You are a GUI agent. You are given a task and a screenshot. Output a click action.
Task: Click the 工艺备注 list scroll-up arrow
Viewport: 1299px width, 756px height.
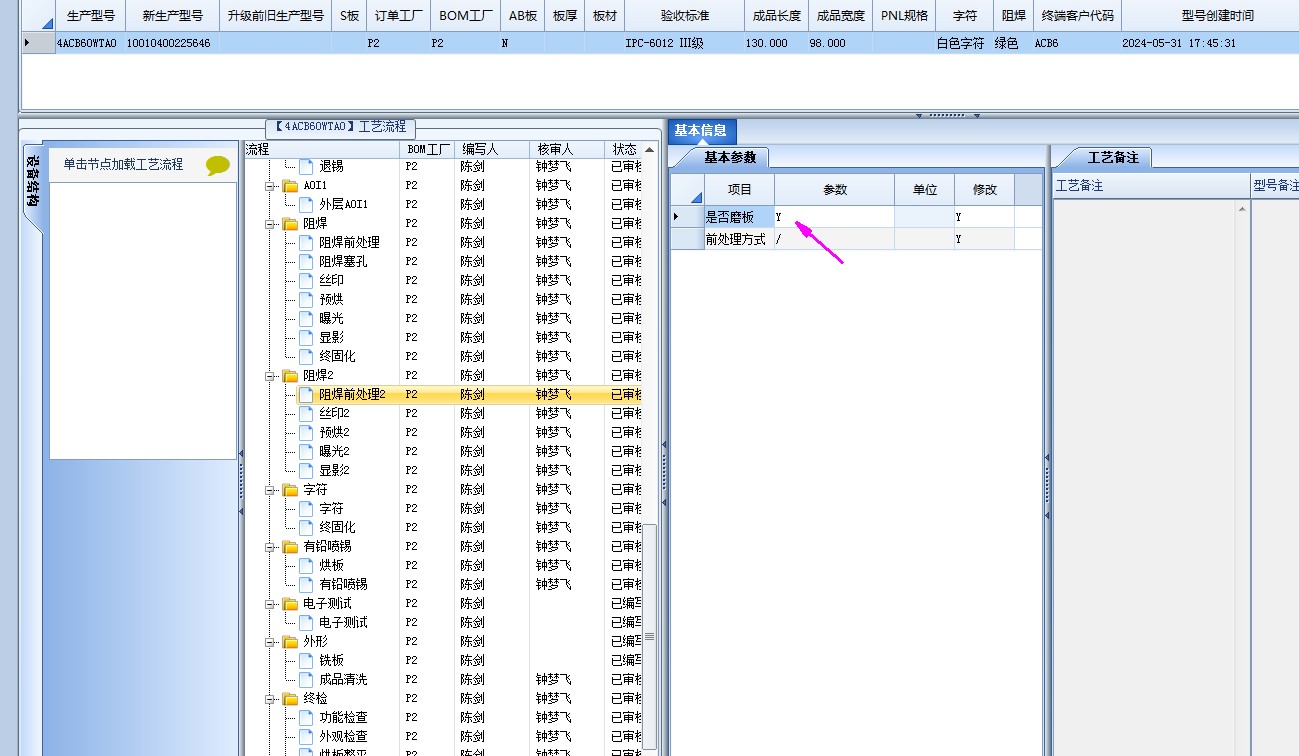tap(1243, 209)
